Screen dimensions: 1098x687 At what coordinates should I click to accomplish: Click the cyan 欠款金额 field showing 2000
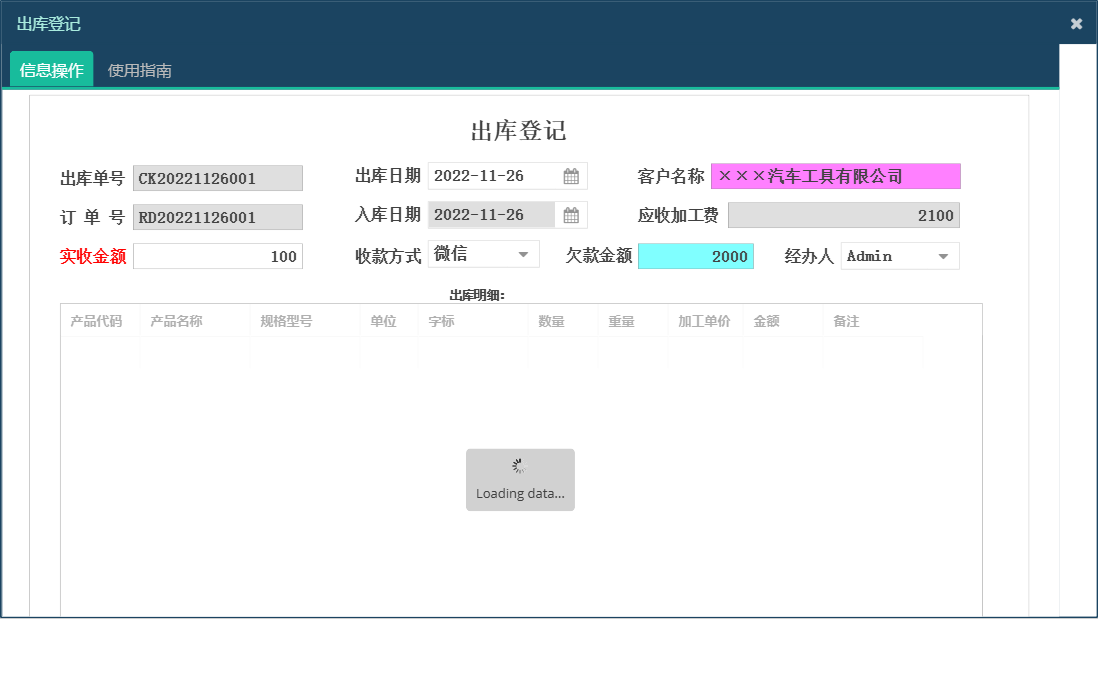[x=697, y=256]
